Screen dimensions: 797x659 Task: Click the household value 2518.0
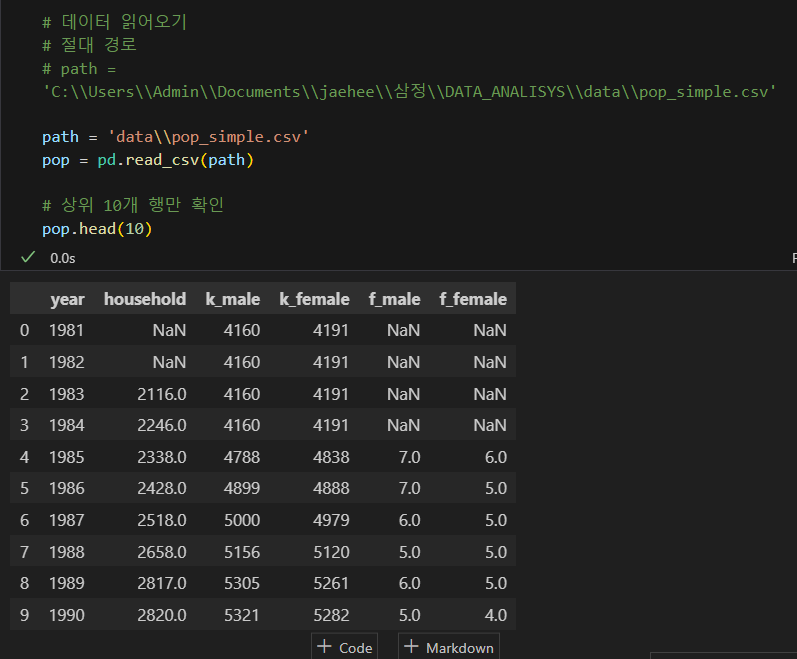pos(162,520)
